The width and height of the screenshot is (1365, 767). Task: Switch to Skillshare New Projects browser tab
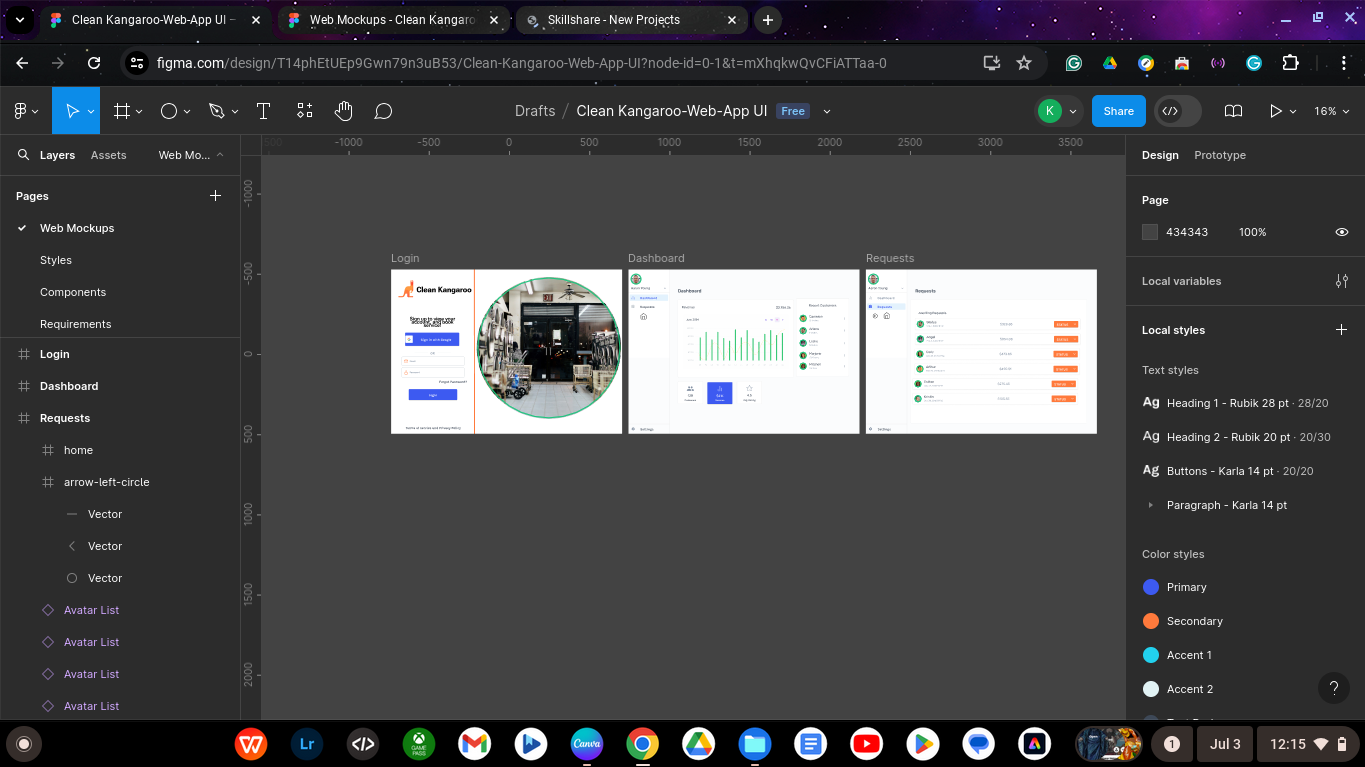tap(630, 20)
